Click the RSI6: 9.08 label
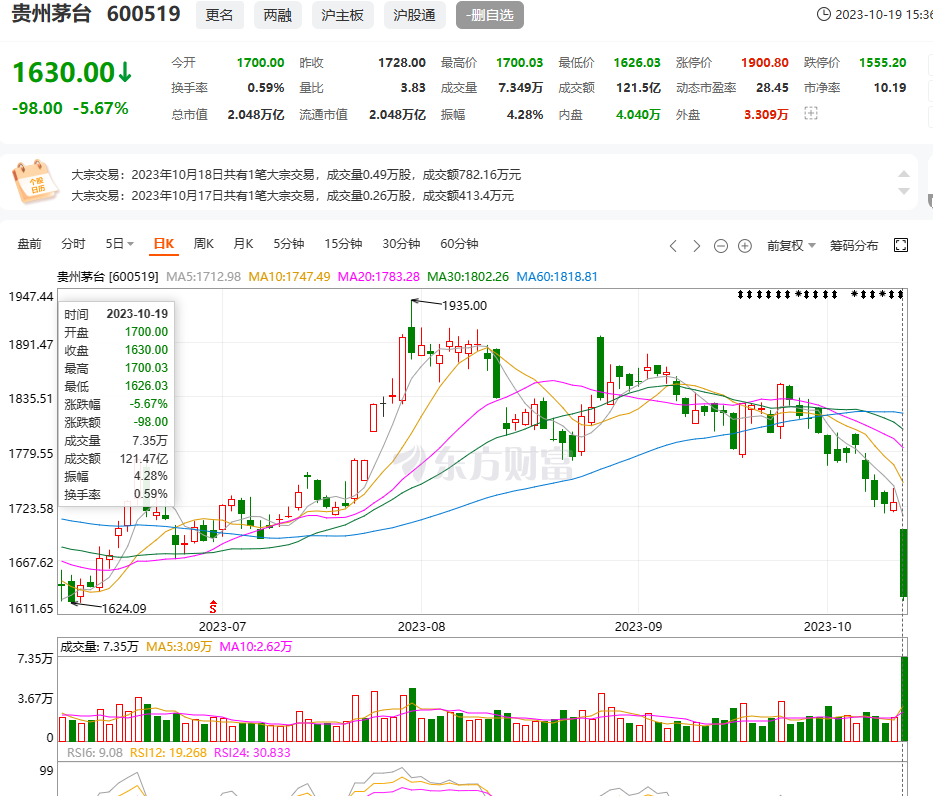 click(x=95, y=753)
